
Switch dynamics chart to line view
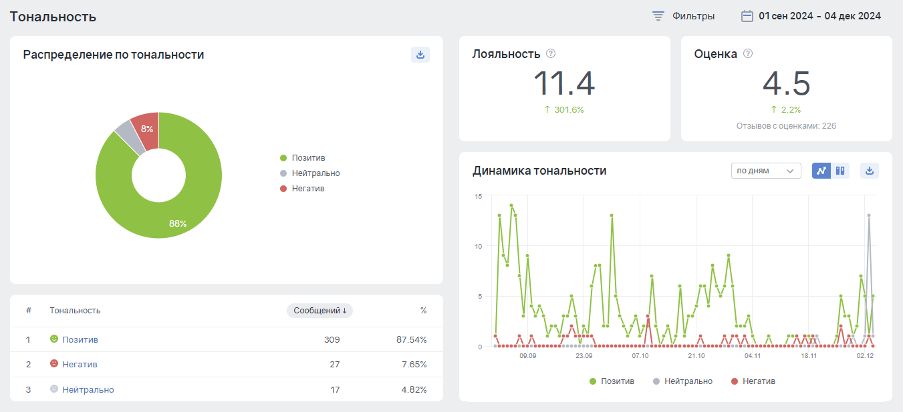pos(821,171)
